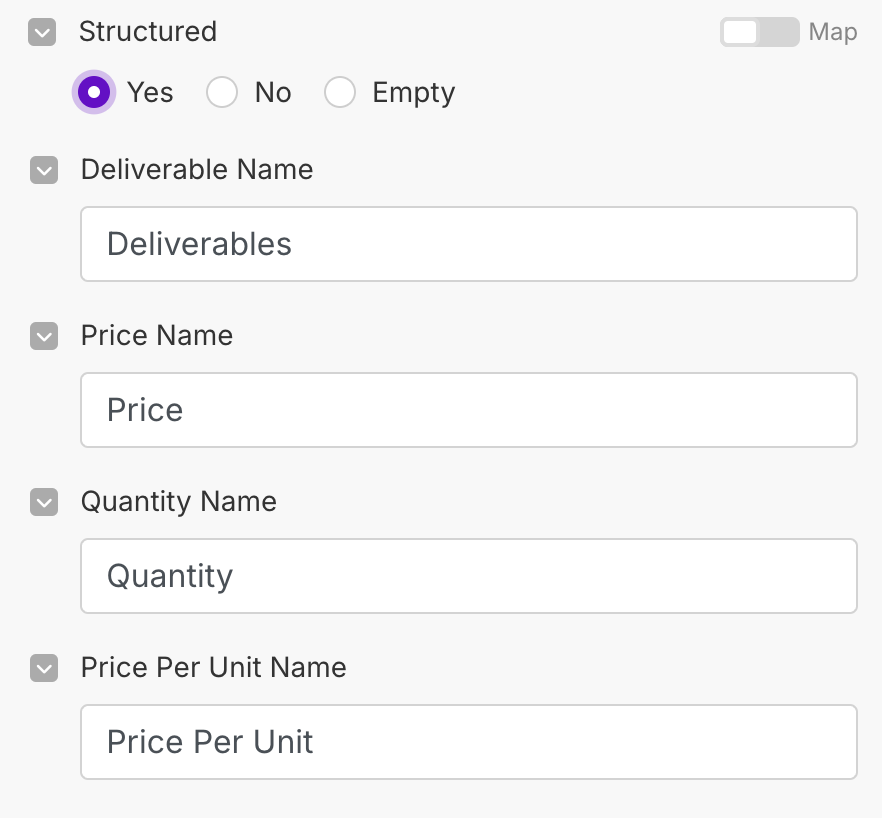Select the No radio option
The width and height of the screenshot is (882, 818).
[222, 92]
